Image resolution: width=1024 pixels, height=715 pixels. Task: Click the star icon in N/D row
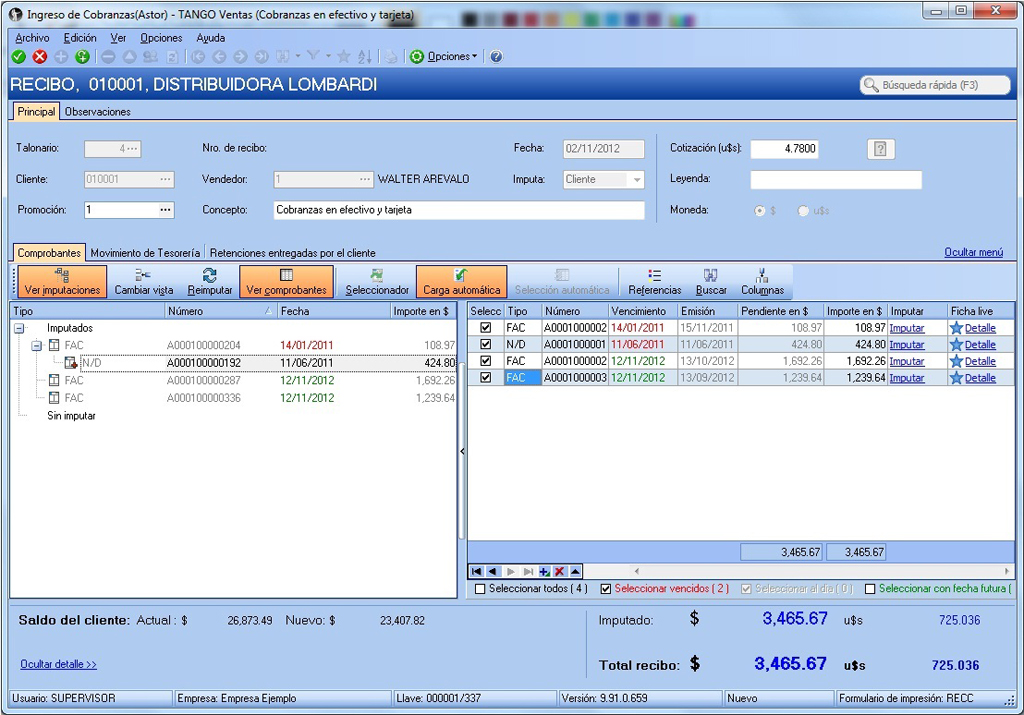pyautogui.click(x=957, y=345)
